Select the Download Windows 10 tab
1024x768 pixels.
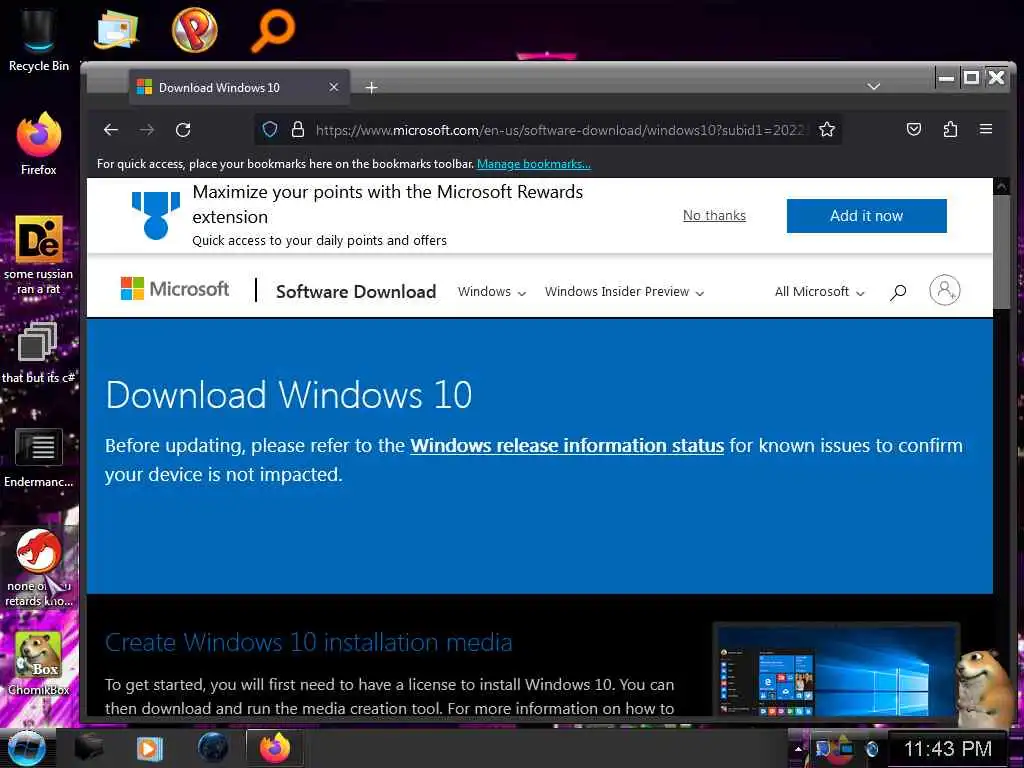pos(239,88)
